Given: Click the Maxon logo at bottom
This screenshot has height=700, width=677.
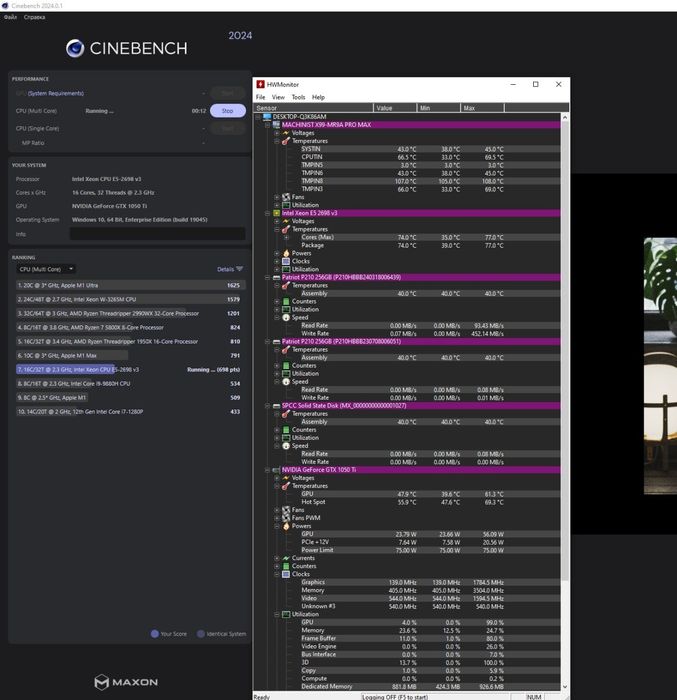Looking at the screenshot, I should 126,682.
